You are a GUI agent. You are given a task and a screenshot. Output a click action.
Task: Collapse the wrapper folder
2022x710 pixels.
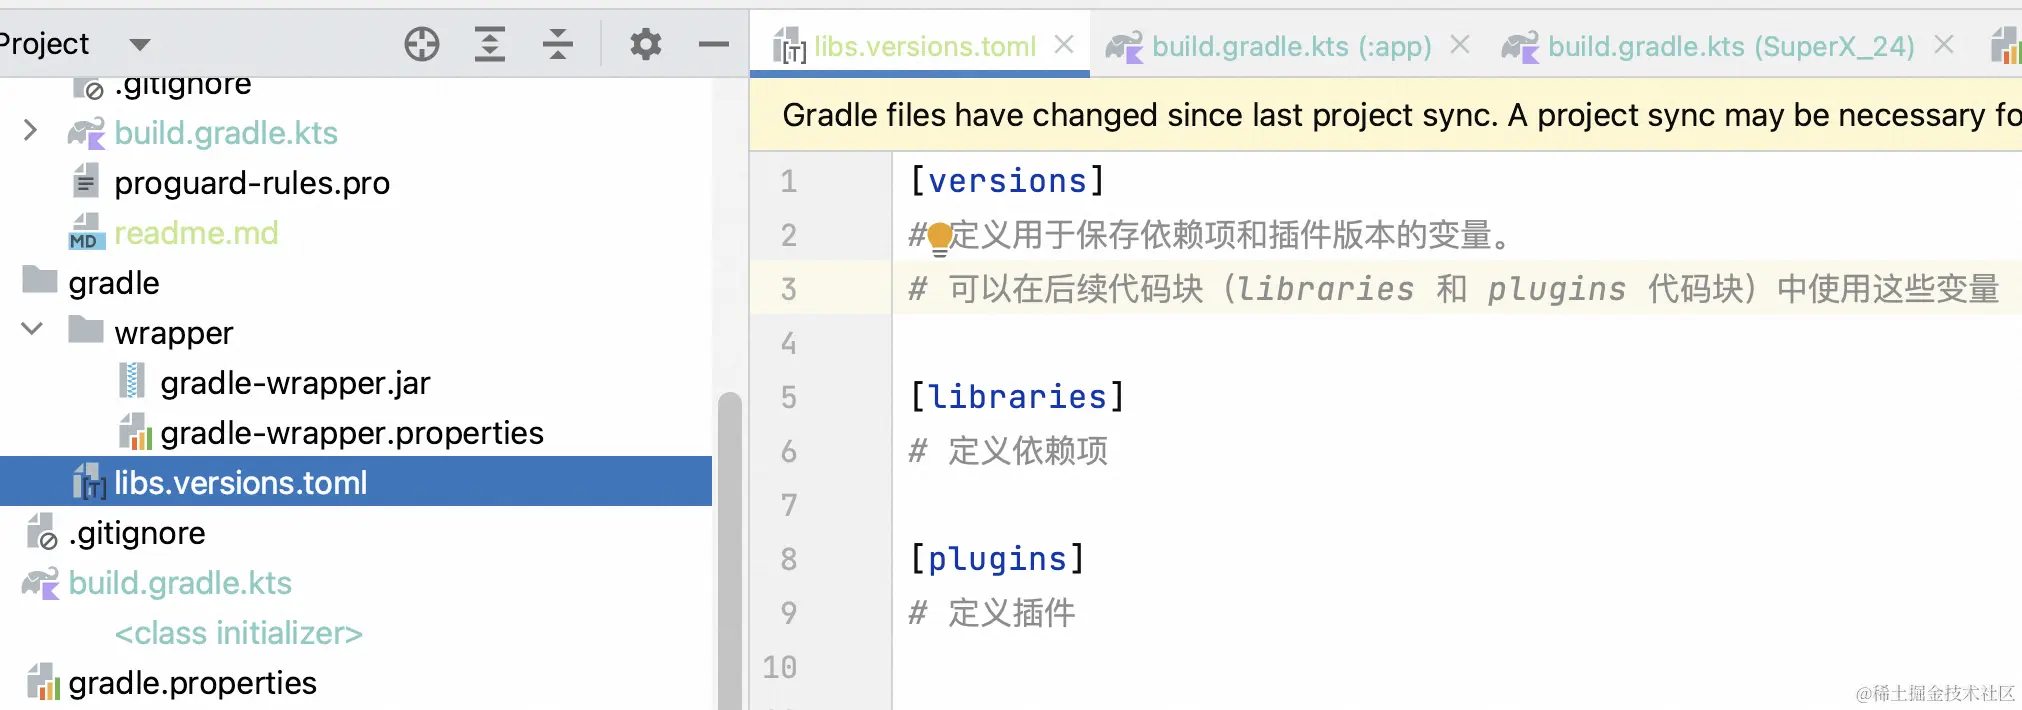click(32, 329)
